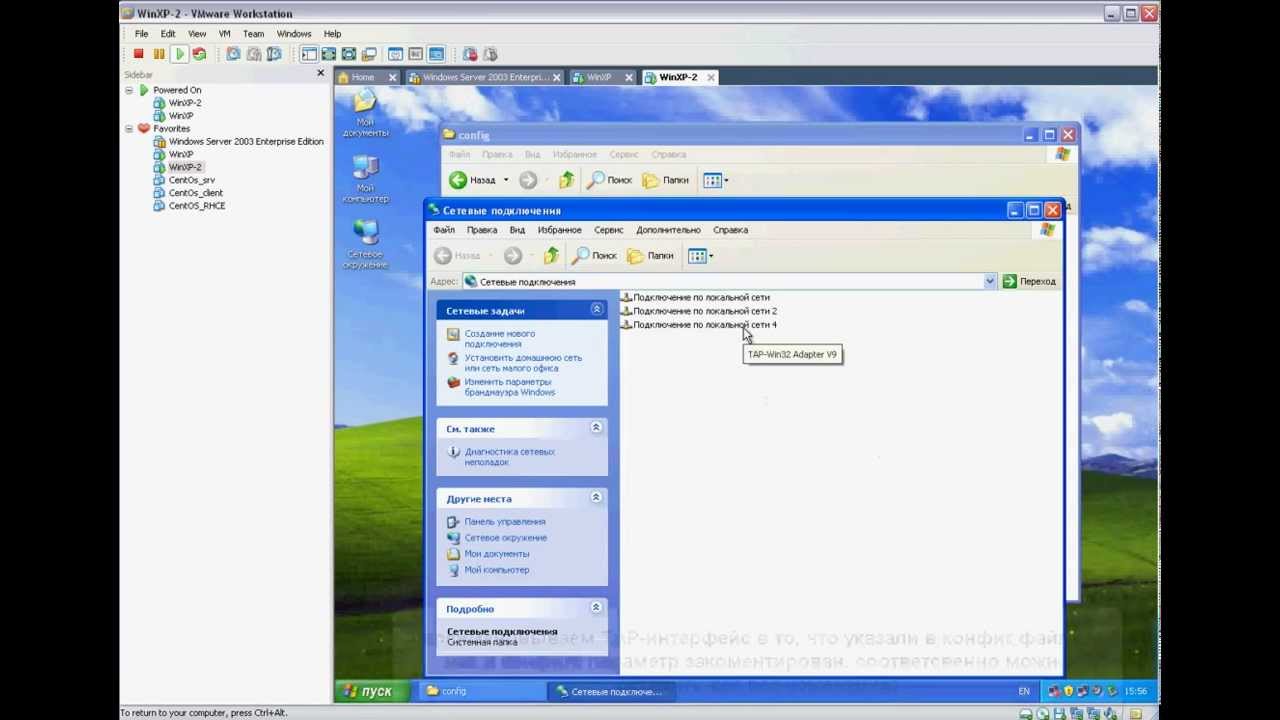Click the Full Screen mode icon
The width and height of the screenshot is (1280, 720).
[349, 54]
